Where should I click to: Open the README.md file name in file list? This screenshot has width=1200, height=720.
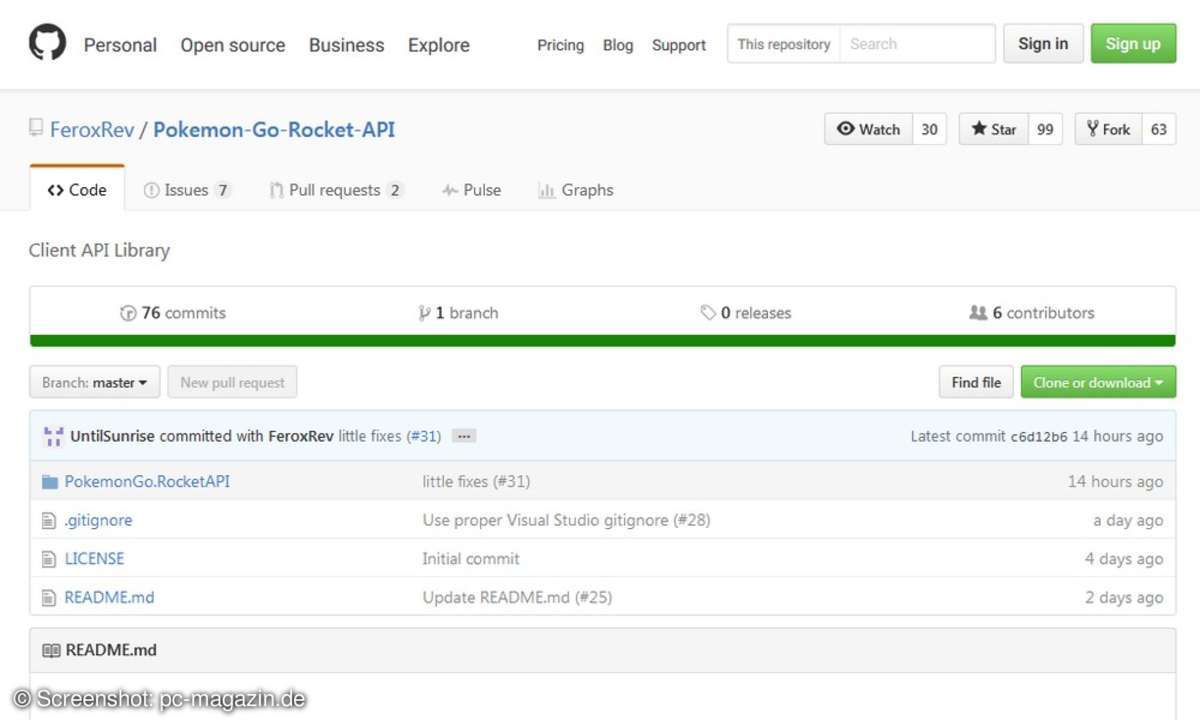click(109, 597)
